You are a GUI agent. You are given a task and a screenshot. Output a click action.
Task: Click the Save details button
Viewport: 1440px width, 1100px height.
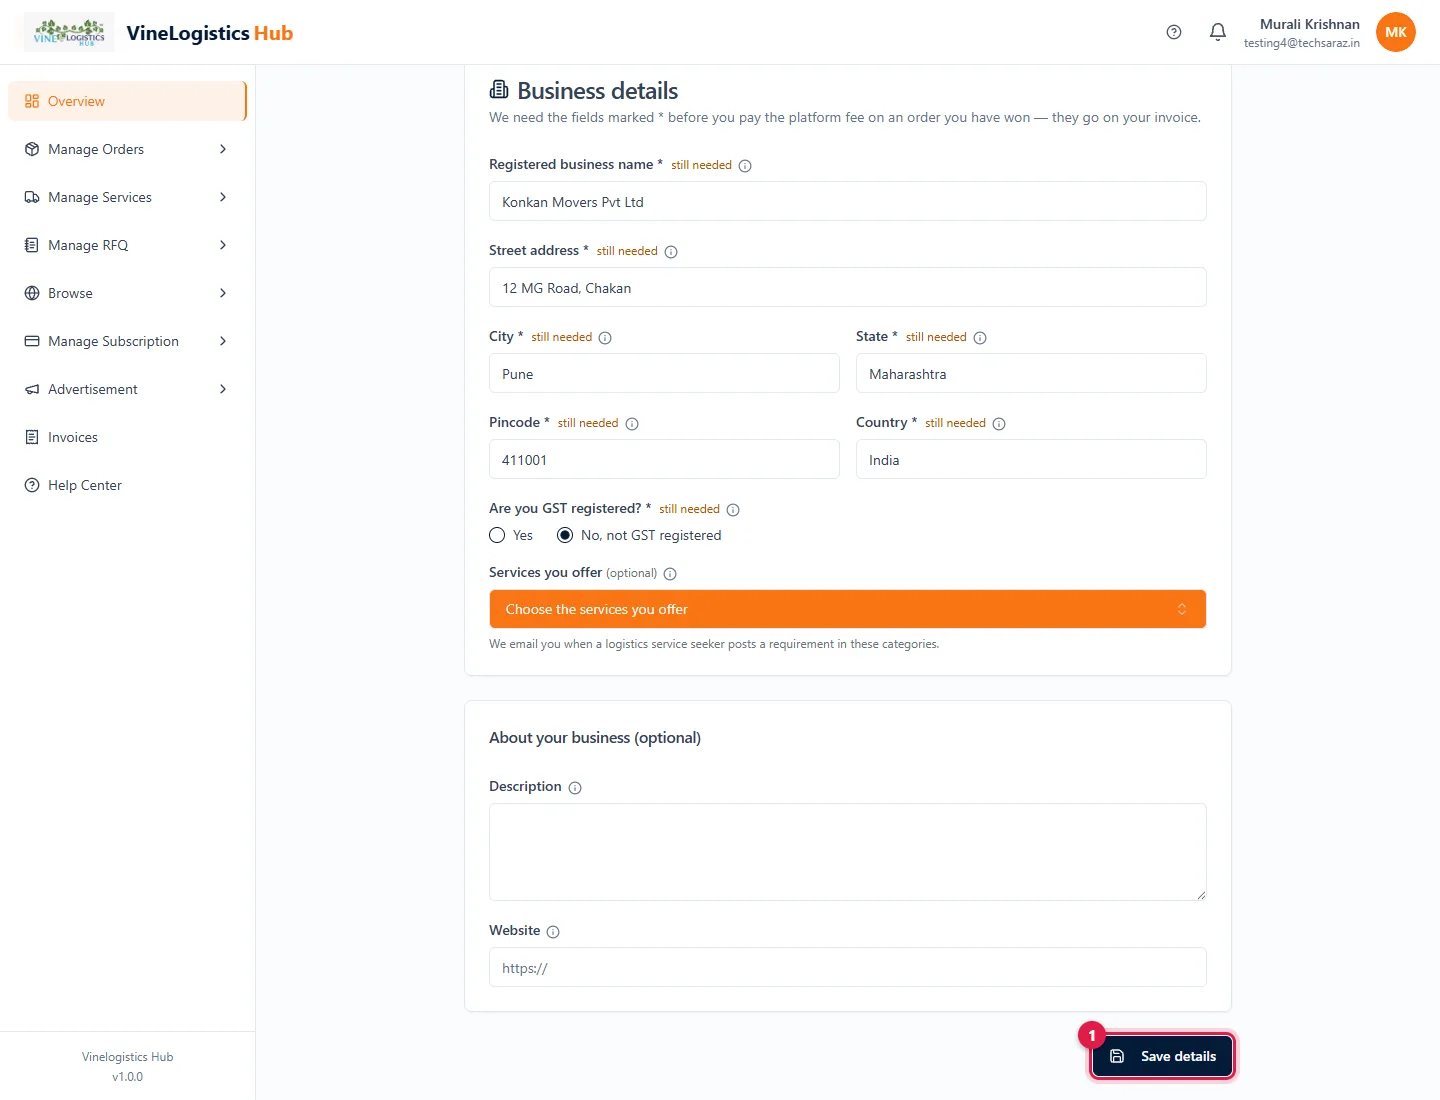[x=1162, y=1056]
